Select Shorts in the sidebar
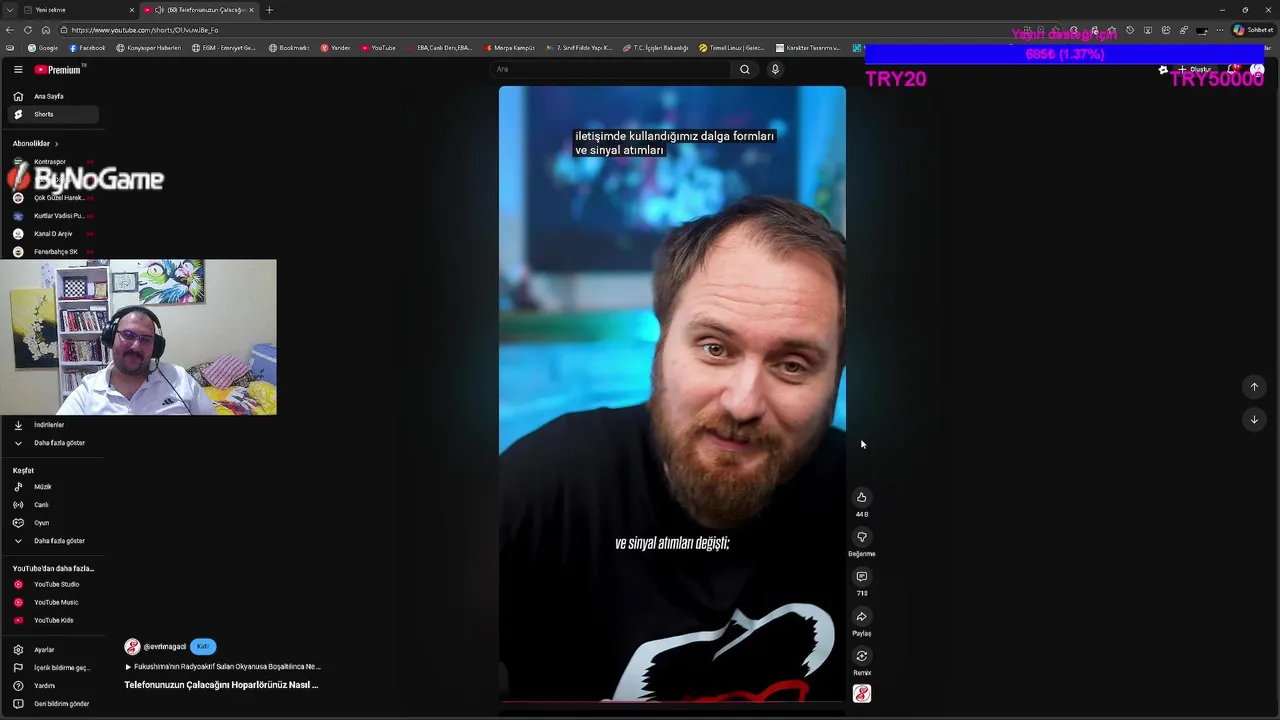Screen dimensions: 1280x720 52,114
